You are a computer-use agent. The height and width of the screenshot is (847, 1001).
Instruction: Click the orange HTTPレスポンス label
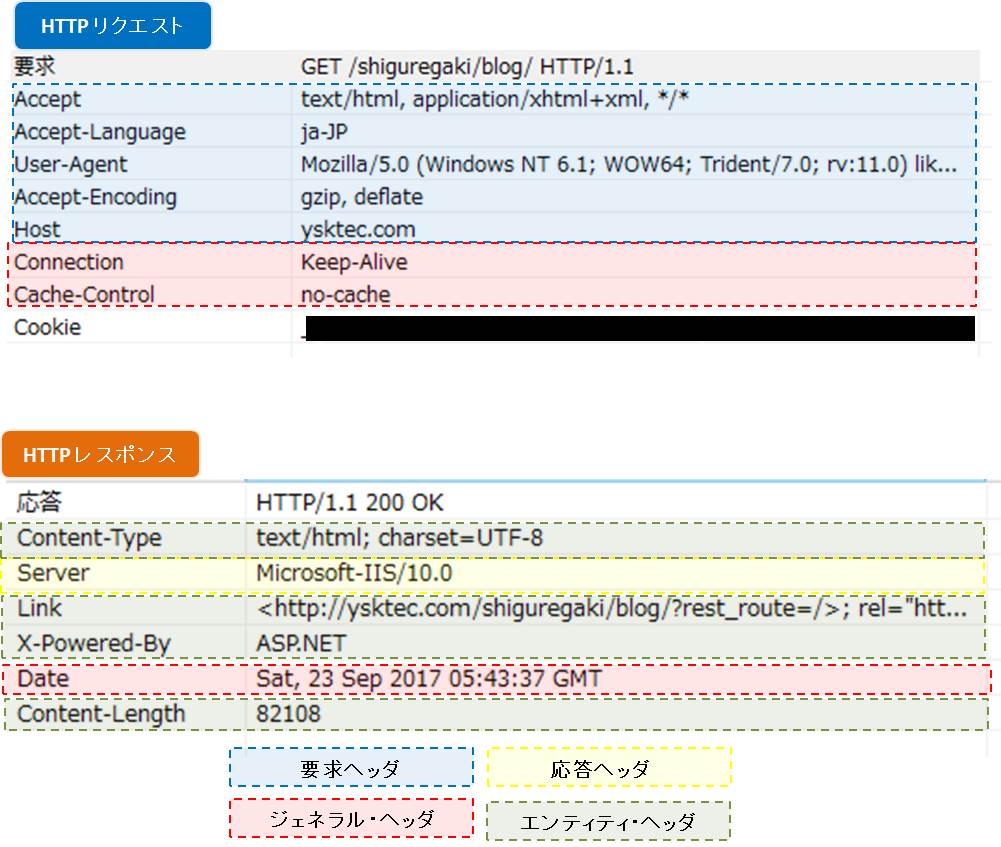pyautogui.click(x=100, y=454)
